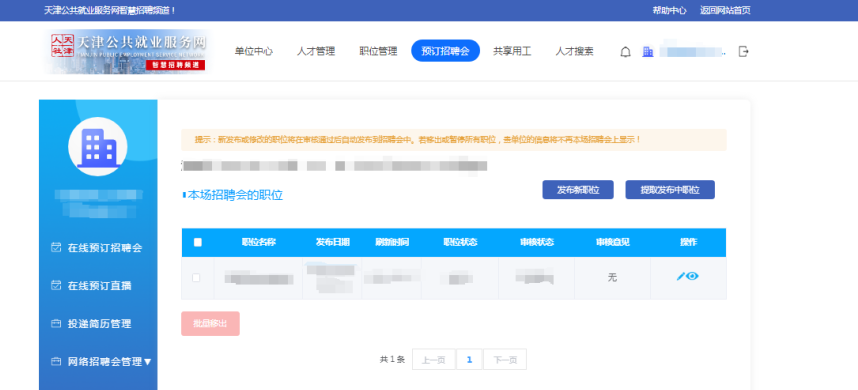
Task: Click the 发布日期 column header
Action: pos(332,242)
